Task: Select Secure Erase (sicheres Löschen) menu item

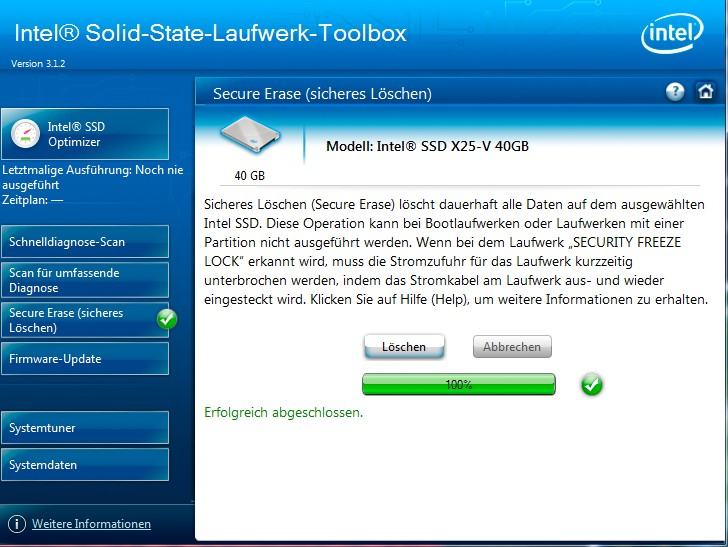Action: 85,320
